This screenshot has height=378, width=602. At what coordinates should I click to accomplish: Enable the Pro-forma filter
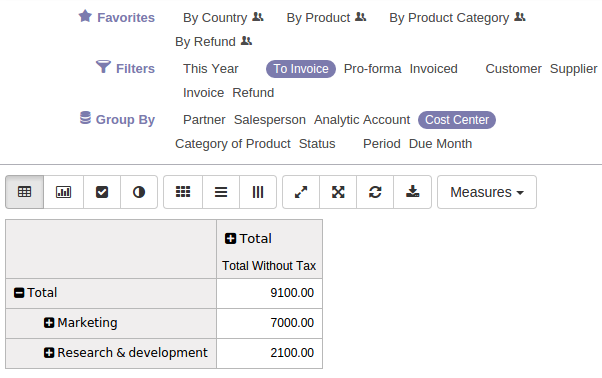coord(372,69)
